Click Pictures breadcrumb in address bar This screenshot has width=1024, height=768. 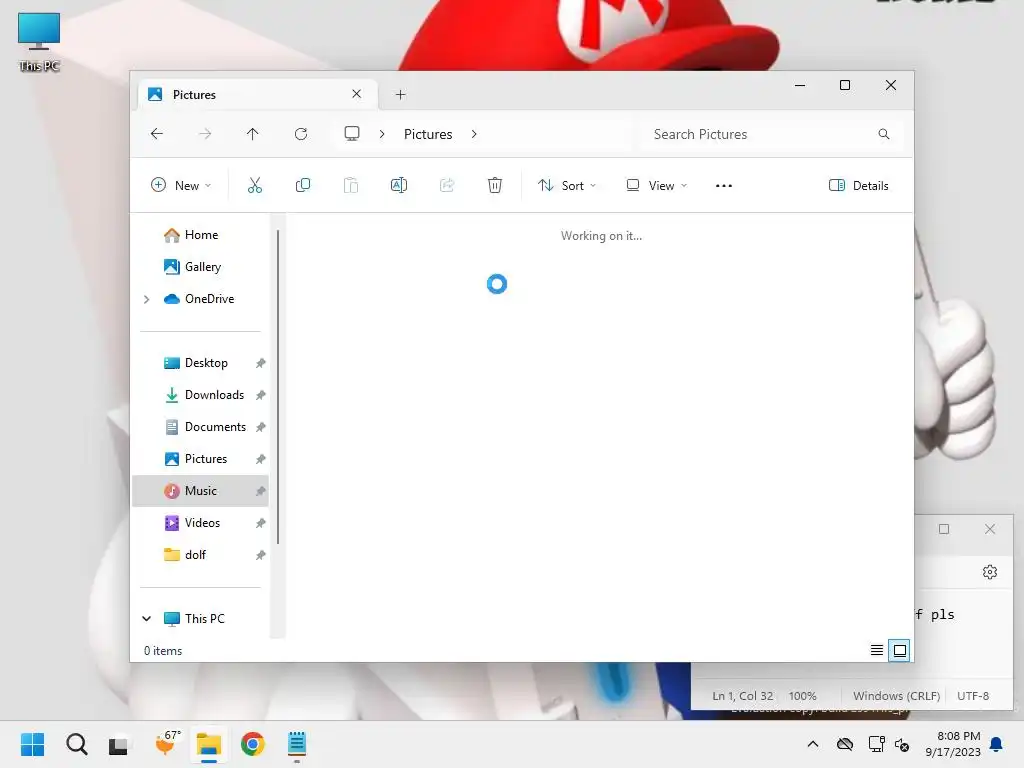pos(428,134)
